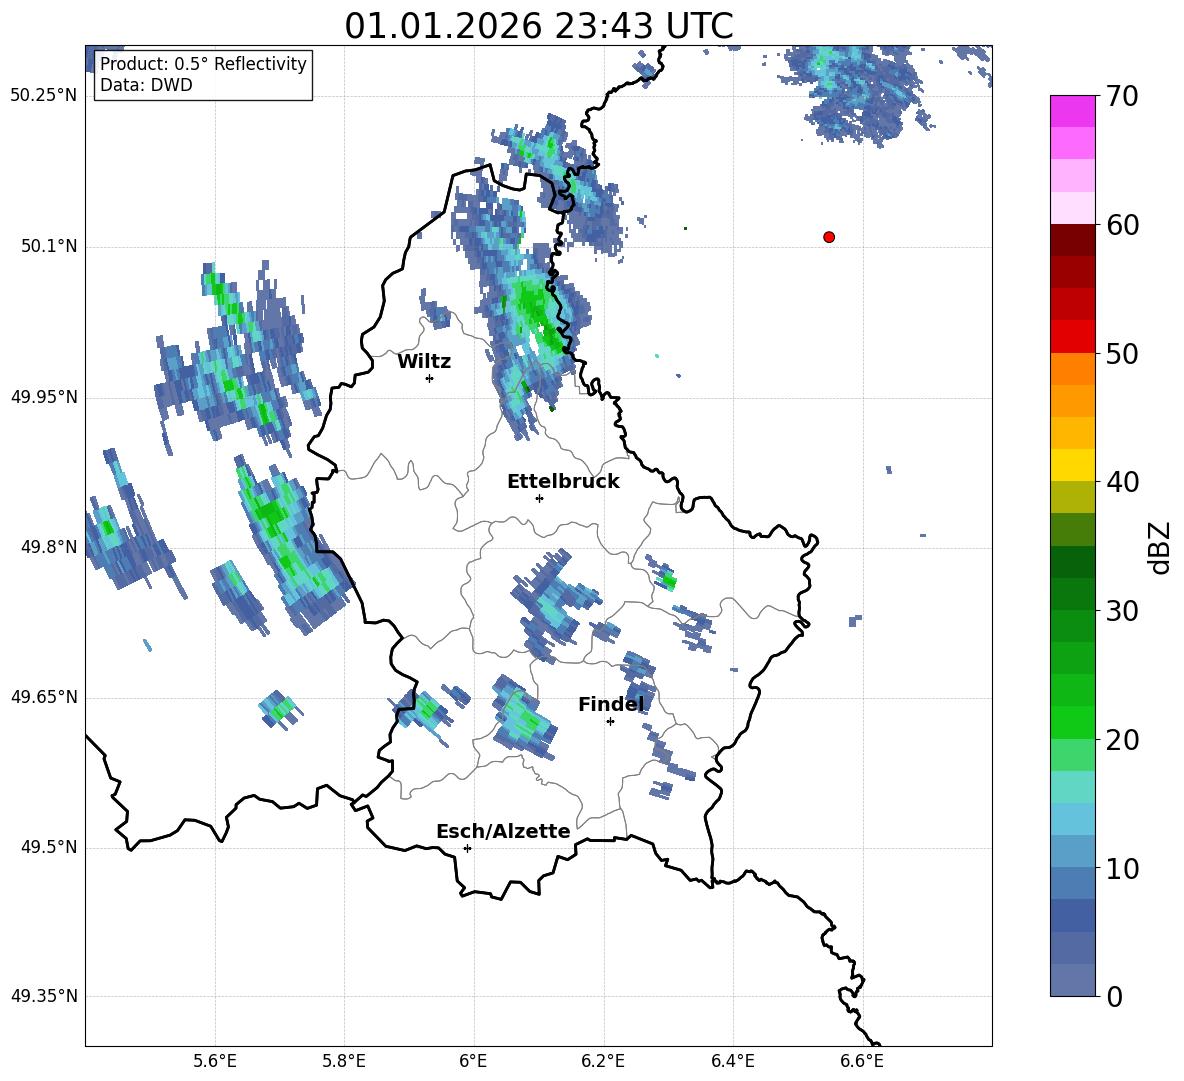Select the Wiltz city label
The height and width of the screenshot is (1081, 1184).
point(424,362)
